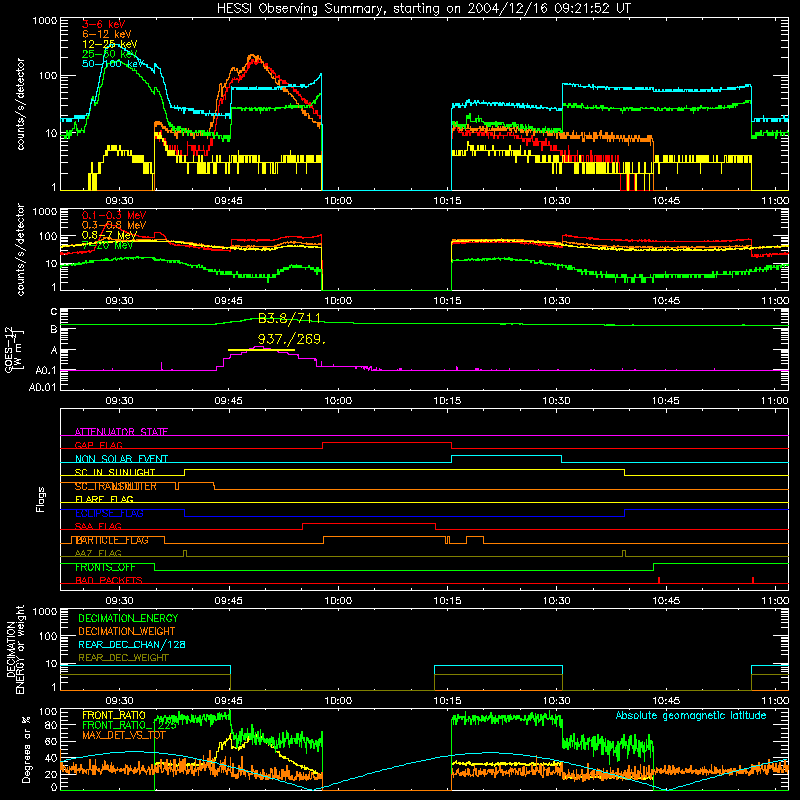Image resolution: width=800 pixels, height=800 pixels.
Task: Select the SC_TRANSMITTER flag label
Action: (x=116, y=486)
